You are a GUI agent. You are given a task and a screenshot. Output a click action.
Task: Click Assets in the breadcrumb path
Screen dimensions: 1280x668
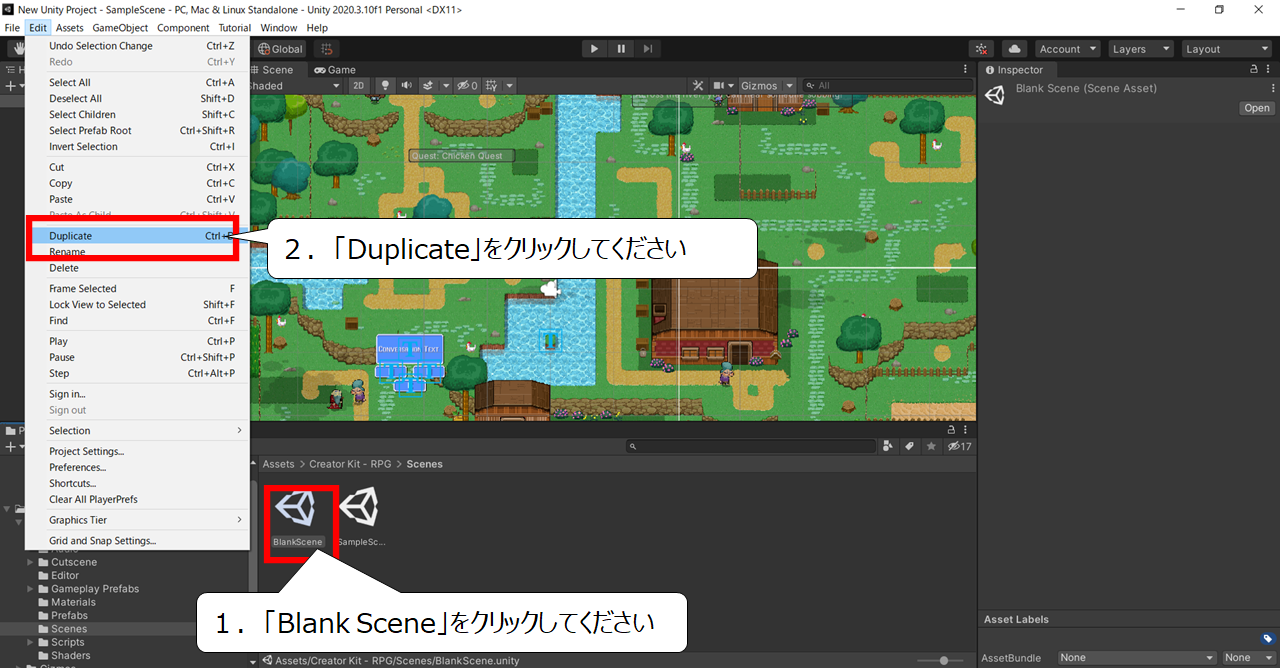click(x=278, y=464)
